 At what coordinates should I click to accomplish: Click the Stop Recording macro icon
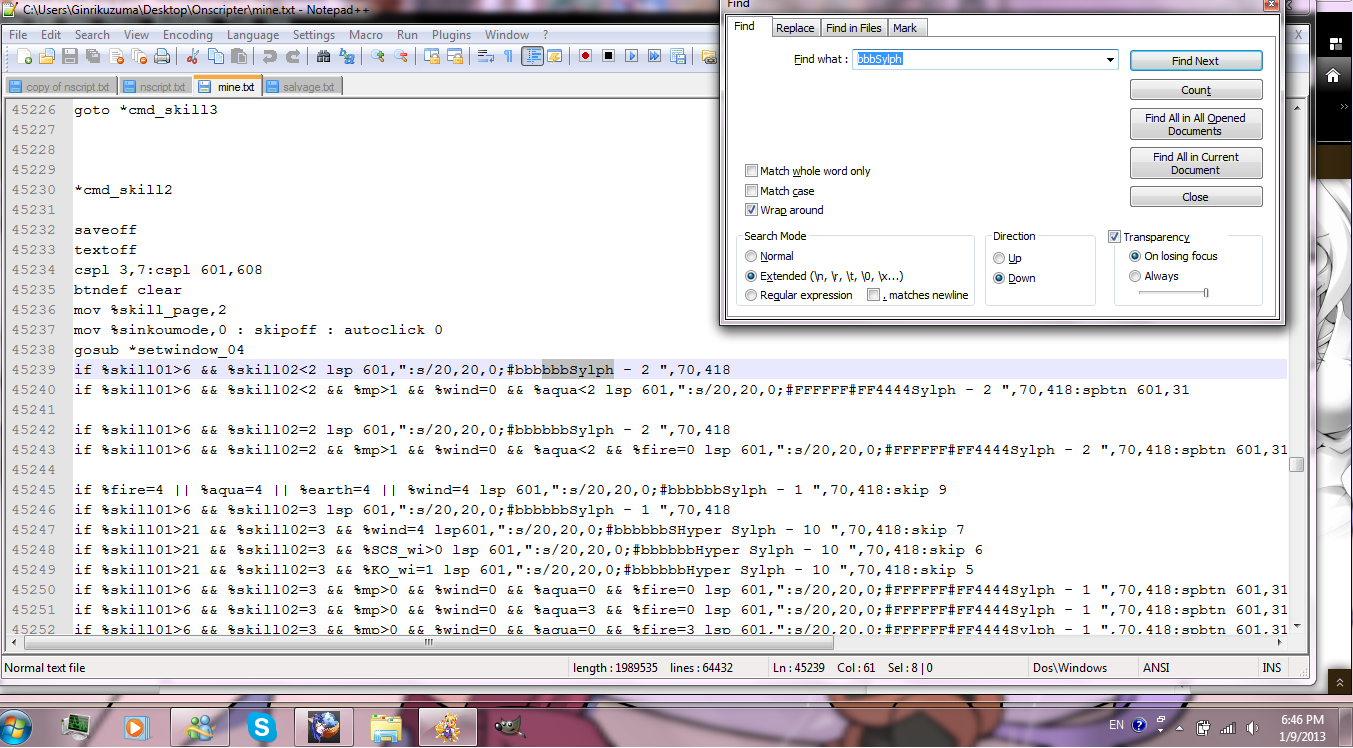coord(608,57)
